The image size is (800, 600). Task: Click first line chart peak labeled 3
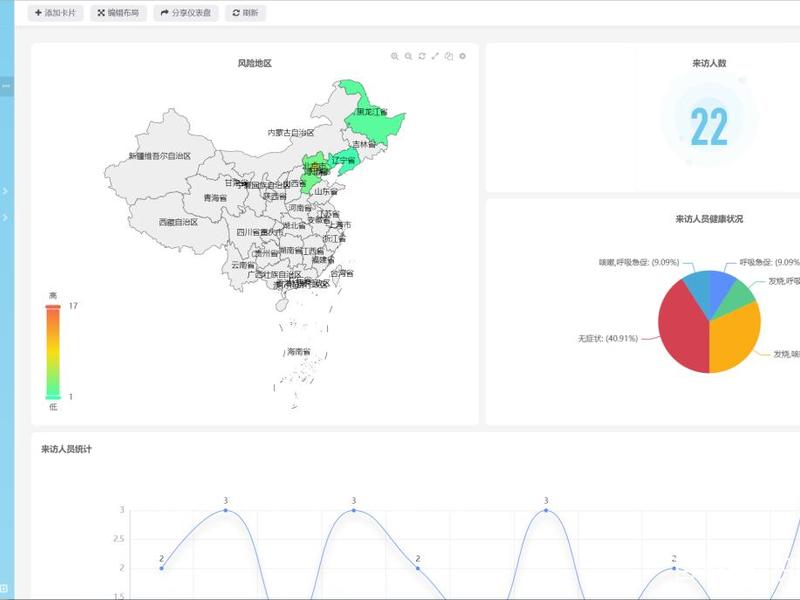(226, 510)
